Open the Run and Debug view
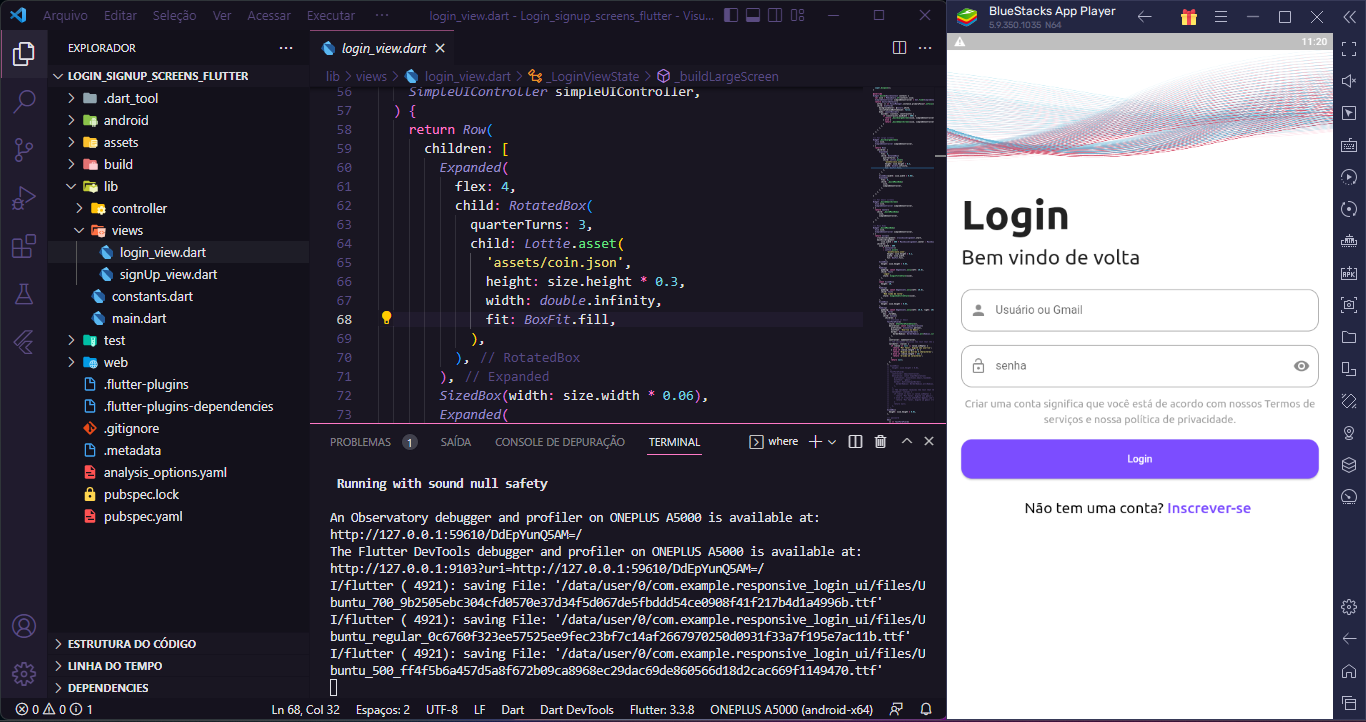The image size is (1366, 722). pos(22,197)
